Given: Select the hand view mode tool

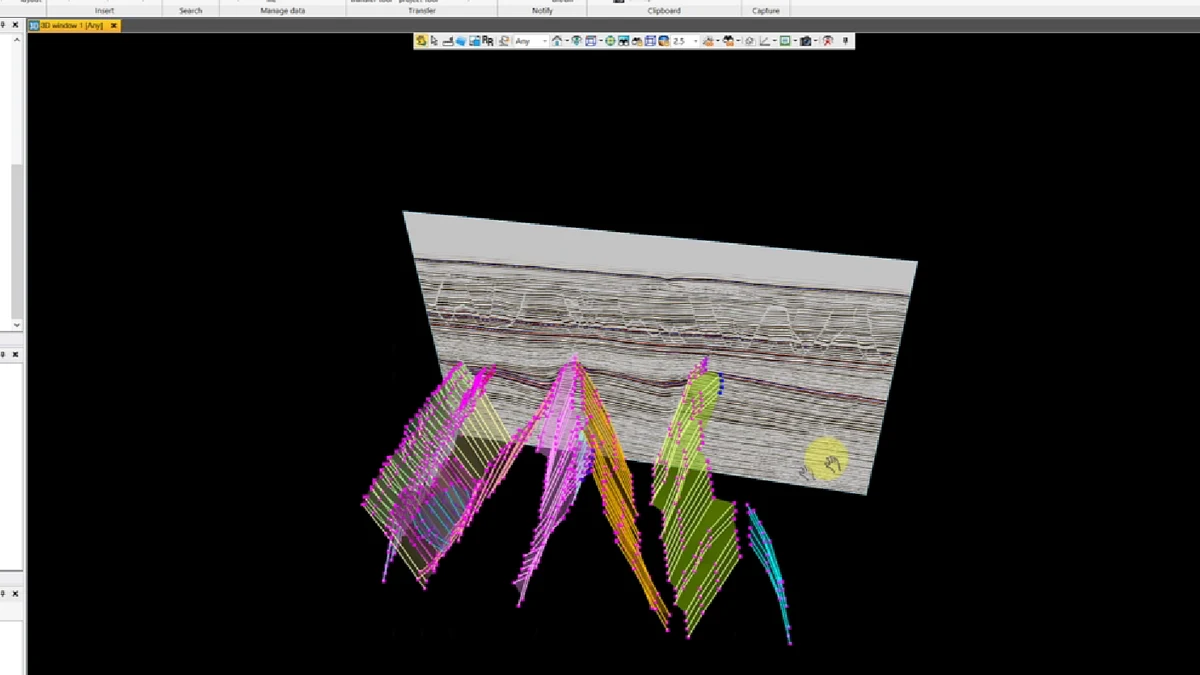Looking at the screenshot, I should [x=421, y=41].
